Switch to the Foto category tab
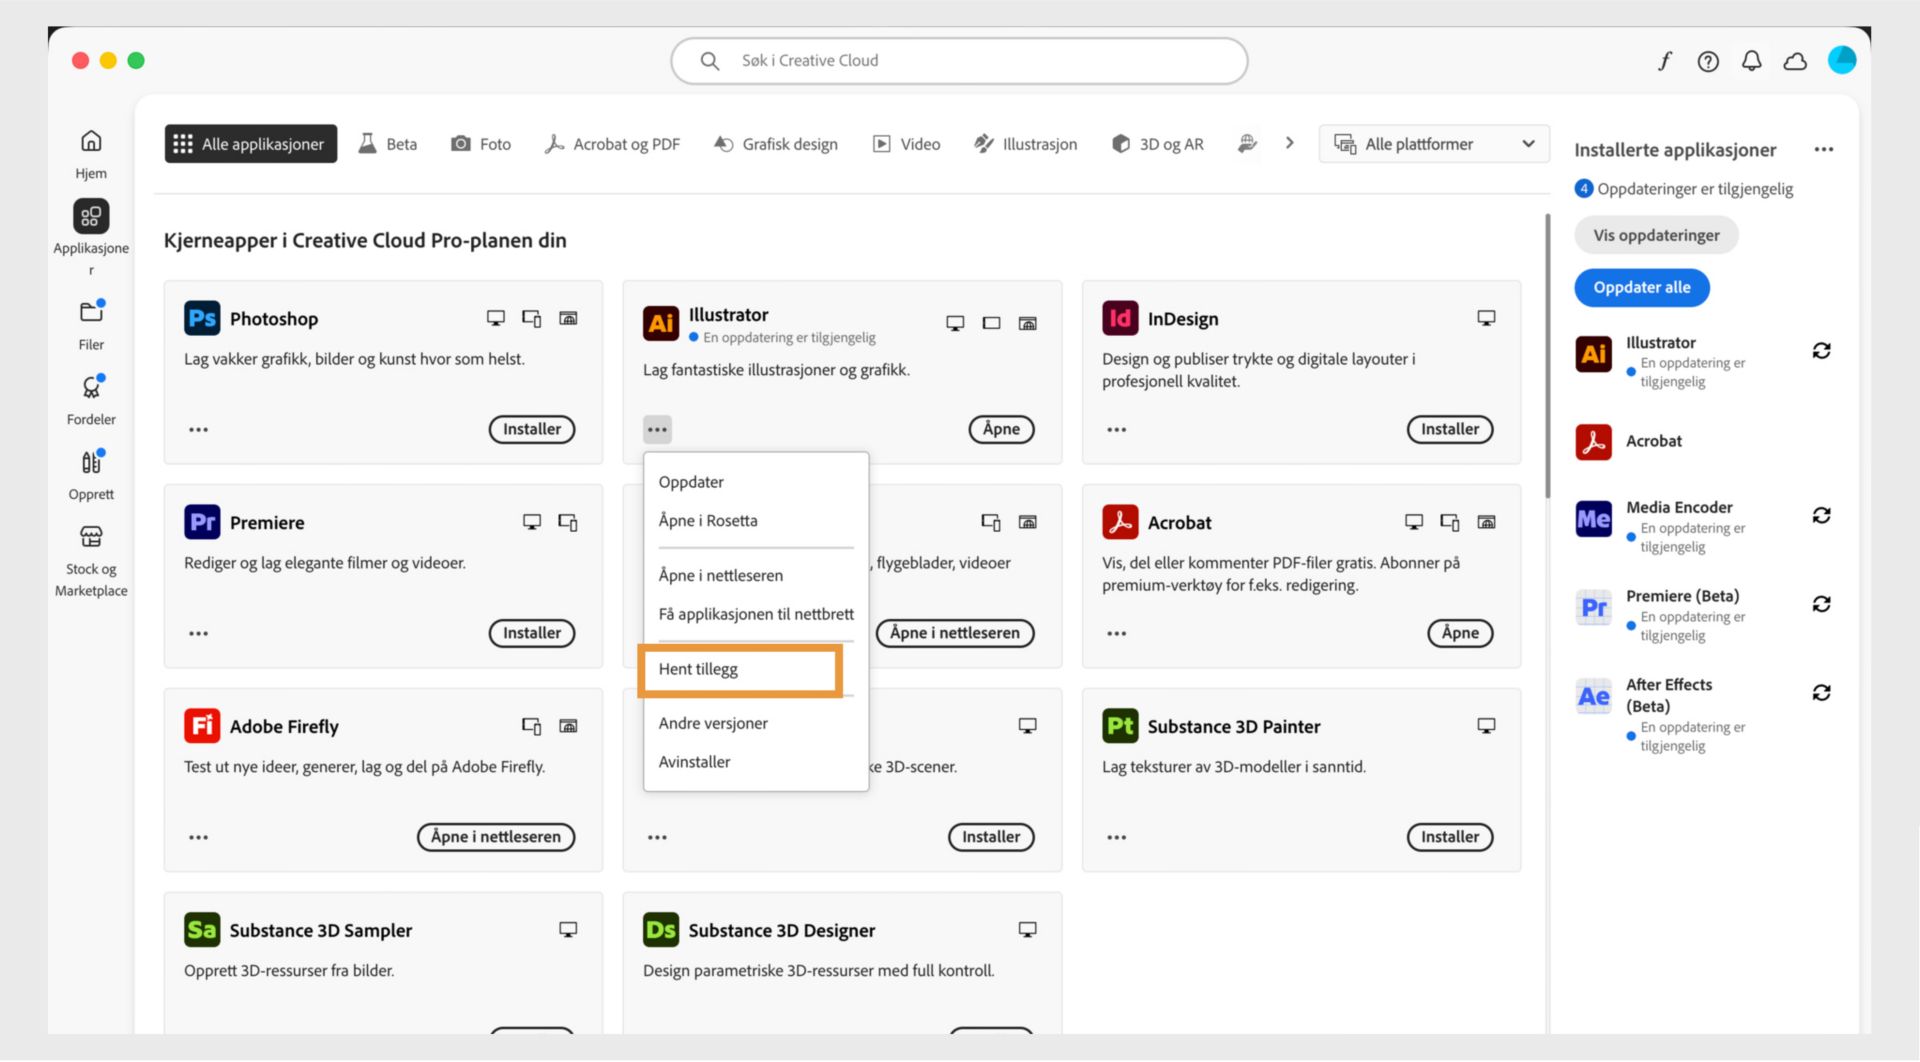This screenshot has height=1062, width=1920. 481,144
